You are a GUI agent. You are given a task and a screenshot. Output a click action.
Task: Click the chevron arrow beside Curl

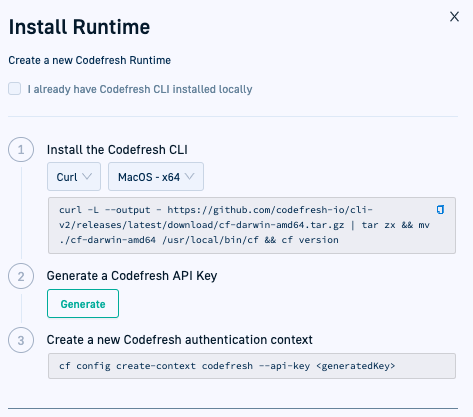87,176
